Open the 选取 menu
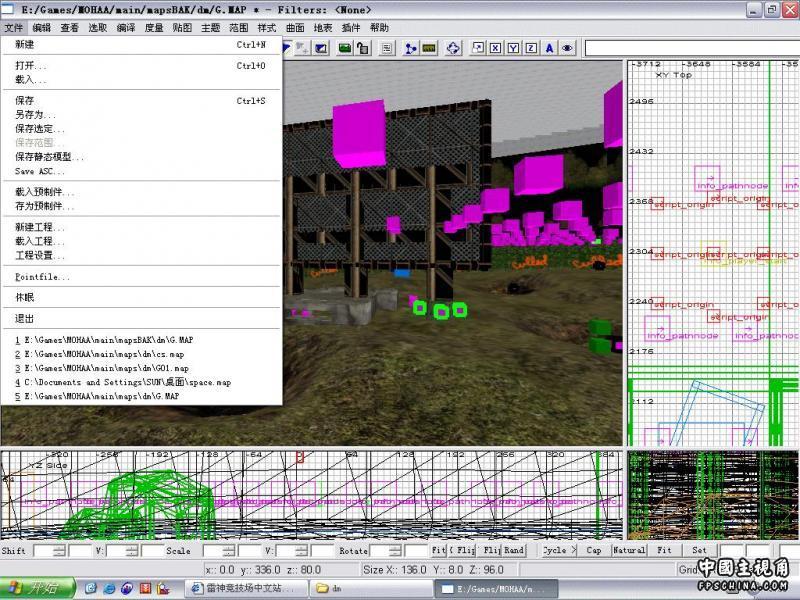This screenshot has width=800, height=600. coord(98,28)
